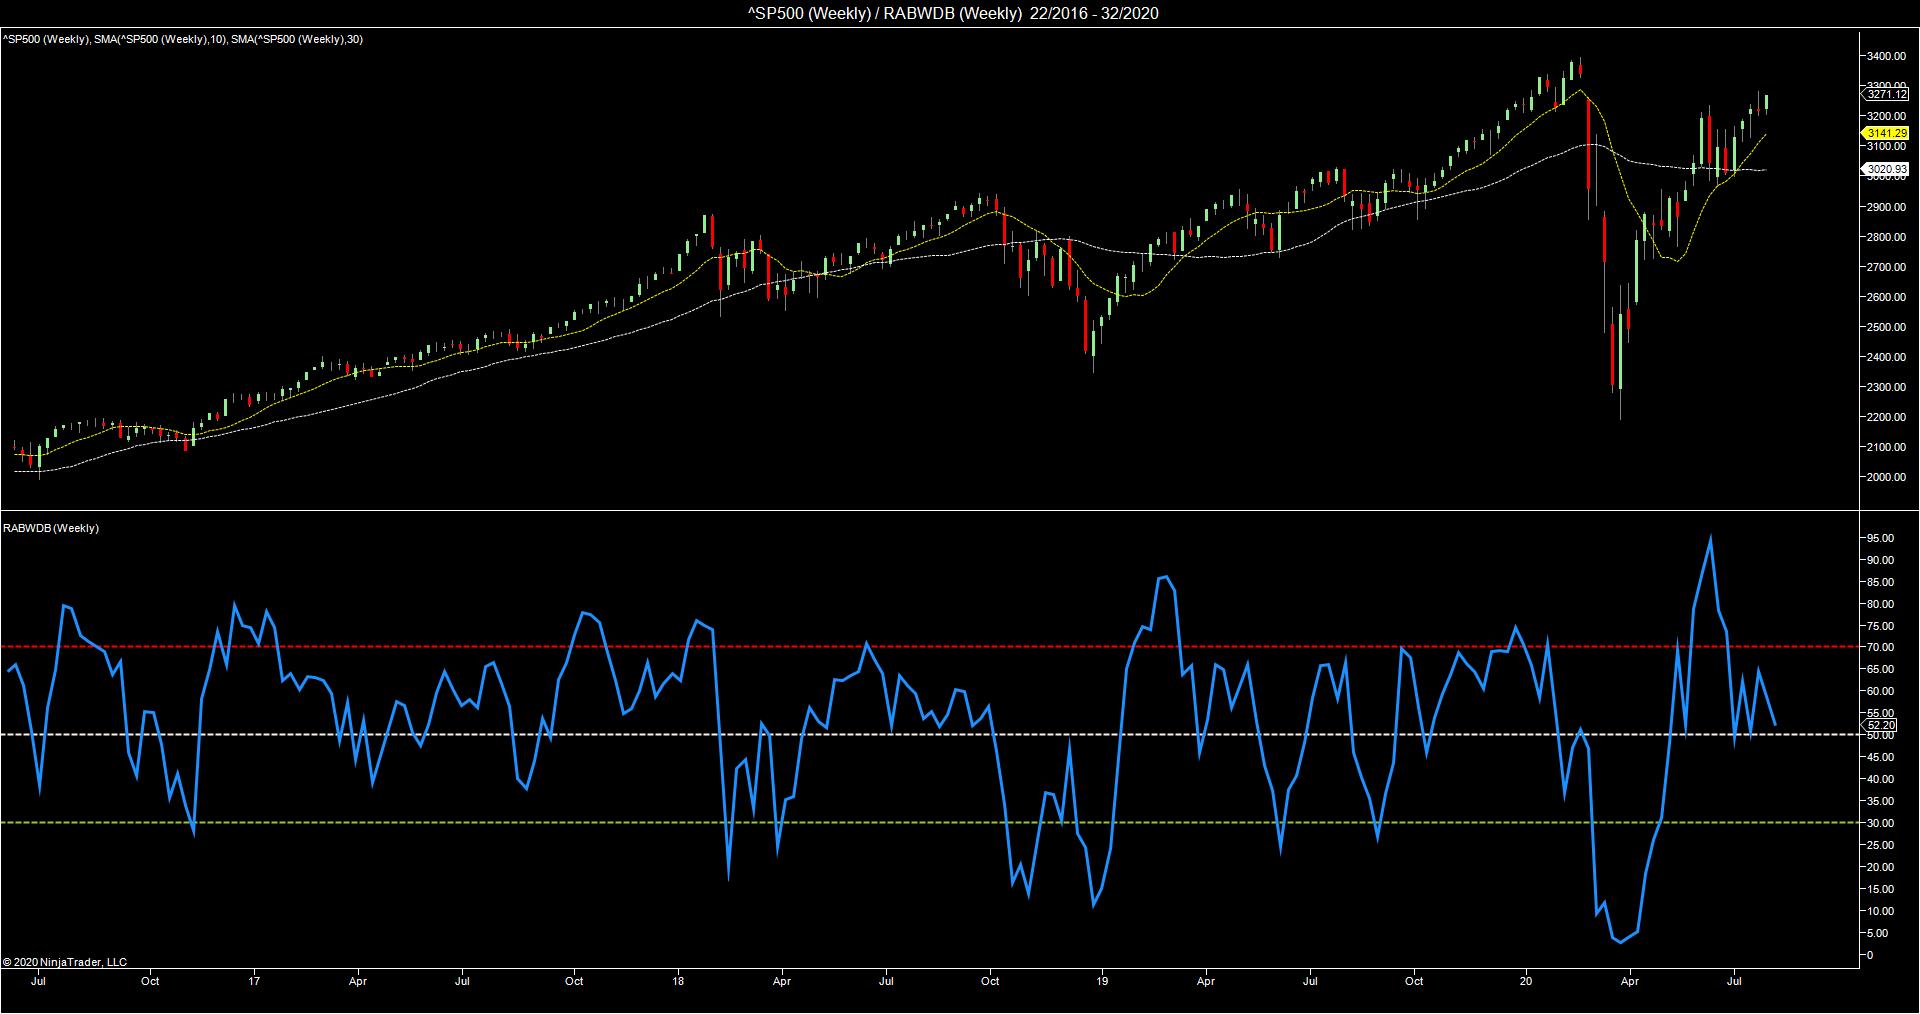Click the "19" year label on time axis
This screenshot has width=1920, height=1014.
click(x=1102, y=981)
